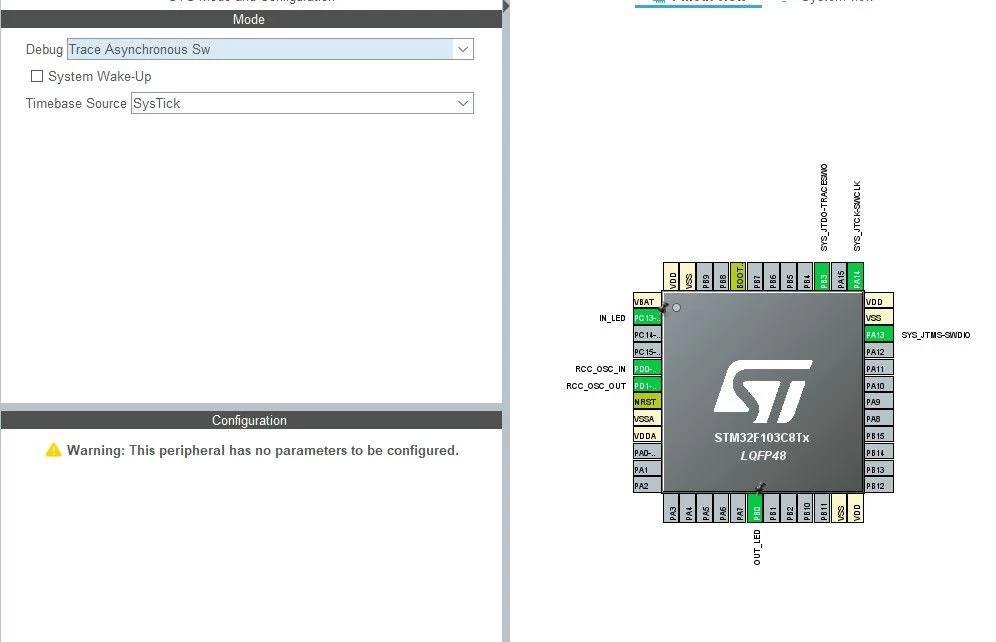Click pin PB2 on the chip

click(789, 509)
